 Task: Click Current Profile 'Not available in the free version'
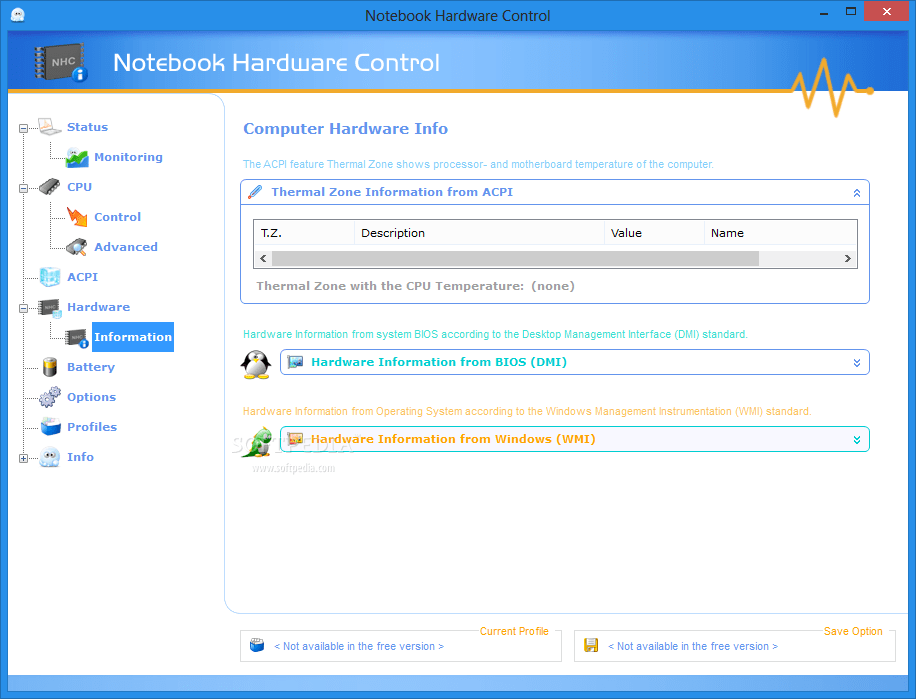click(359, 646)
